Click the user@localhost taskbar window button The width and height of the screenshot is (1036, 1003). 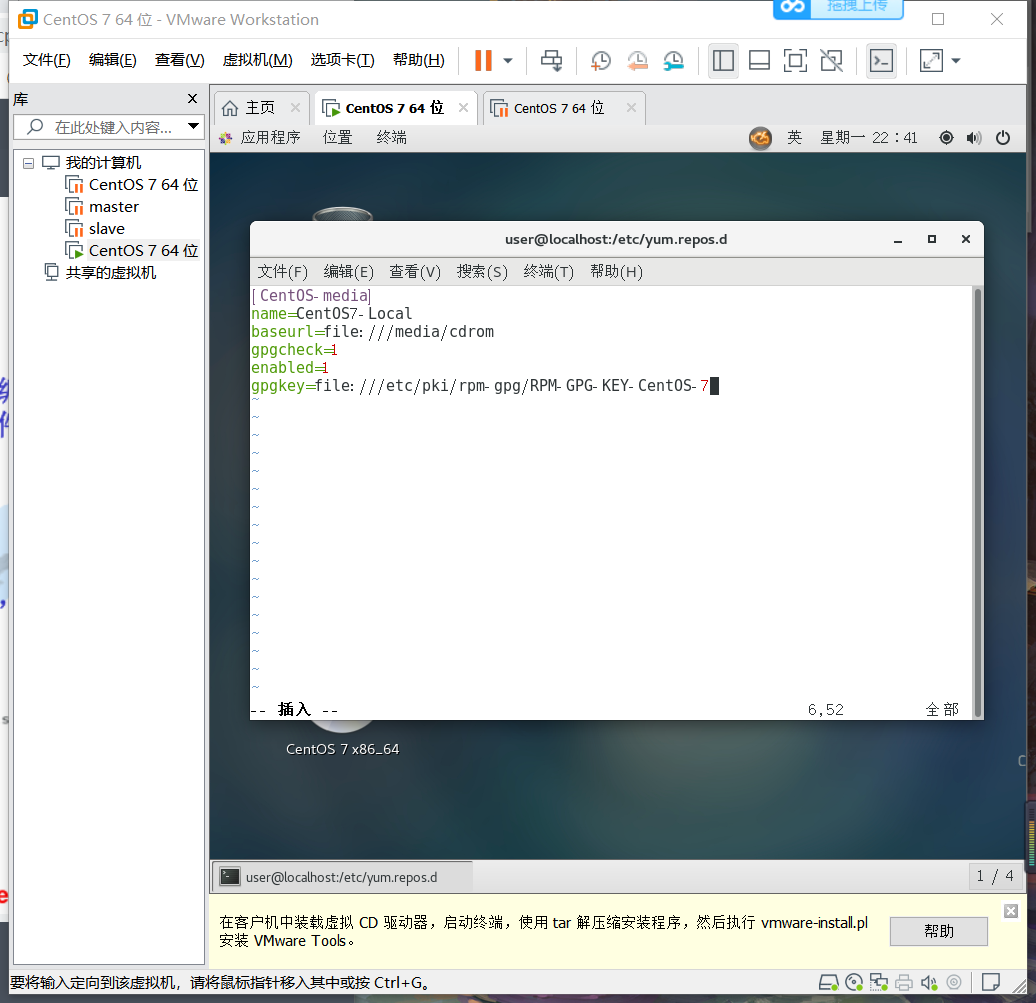(342, 877)
